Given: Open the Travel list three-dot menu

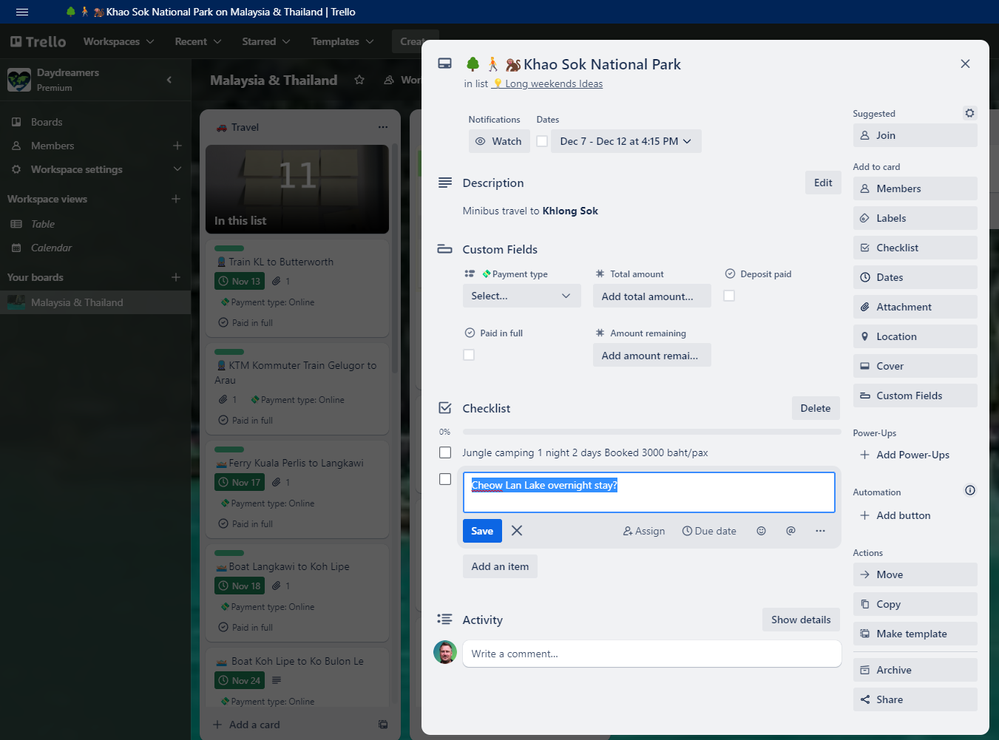Looking at the screenshot, I should coord(383,127).
